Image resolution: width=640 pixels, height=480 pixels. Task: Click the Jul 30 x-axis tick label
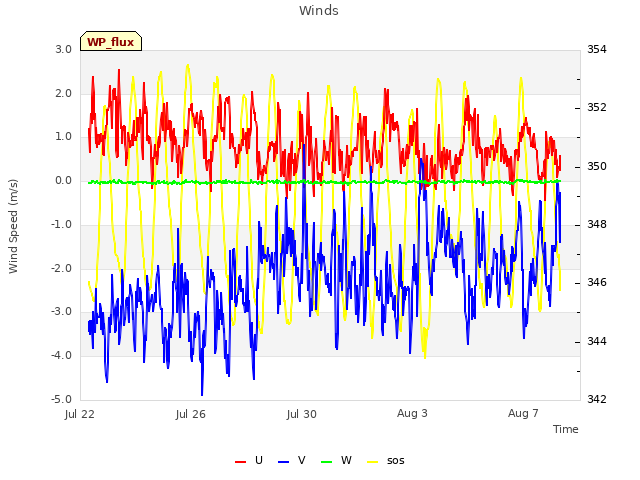(x=302, y=414)
